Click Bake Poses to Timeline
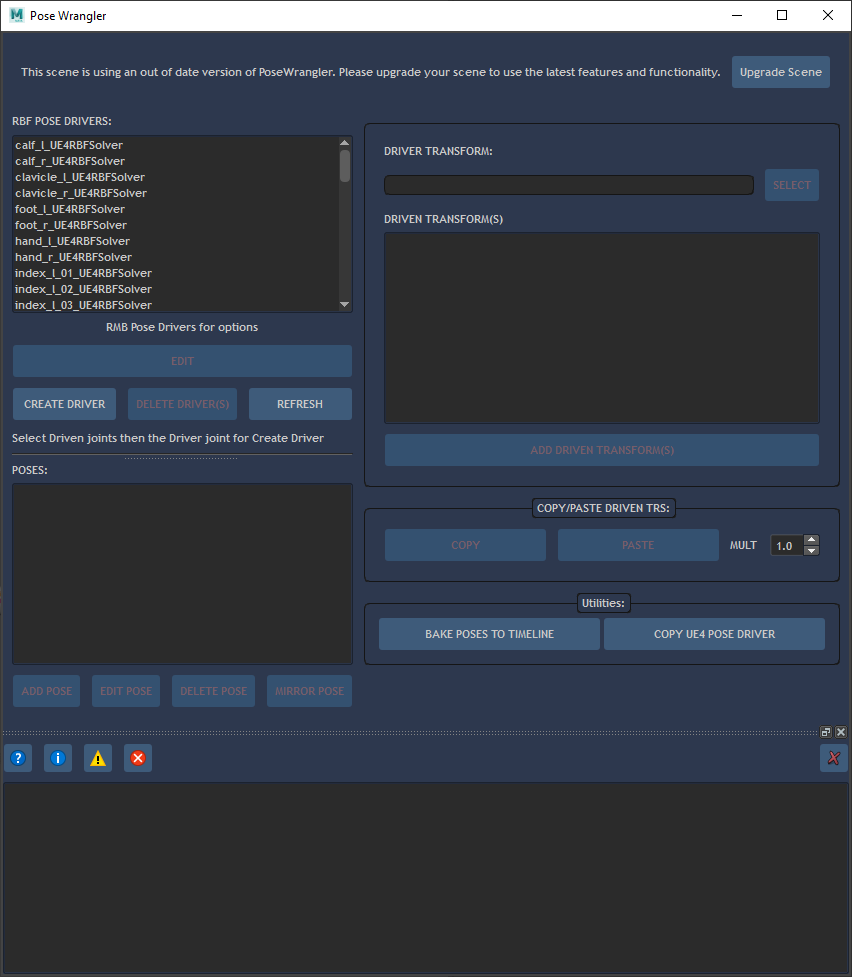852x977 pixels. pyautogui.click(x=489, y=634)
